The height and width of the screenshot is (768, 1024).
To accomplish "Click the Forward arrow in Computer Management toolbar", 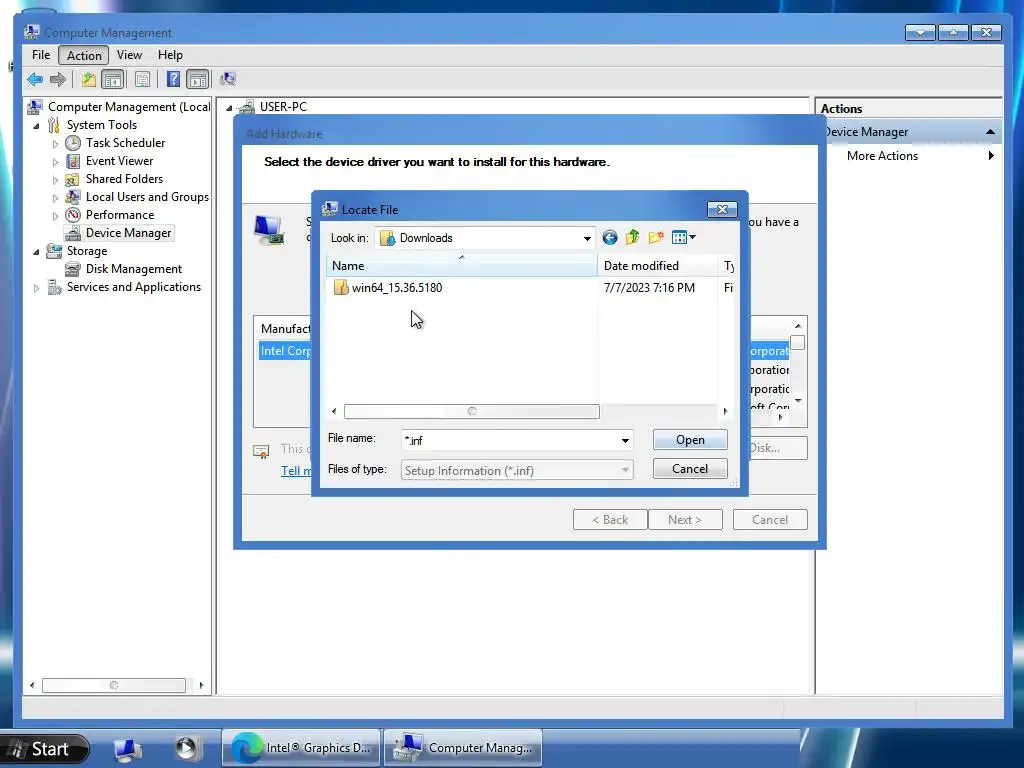I will (x=58, y=80).
